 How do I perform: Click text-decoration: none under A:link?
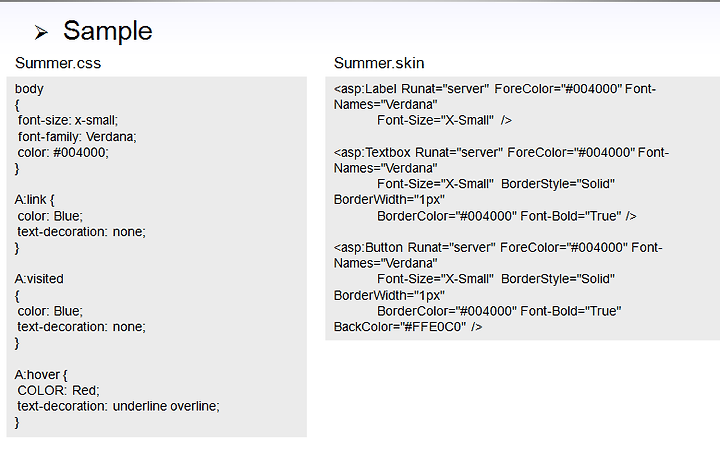[81, 232]
